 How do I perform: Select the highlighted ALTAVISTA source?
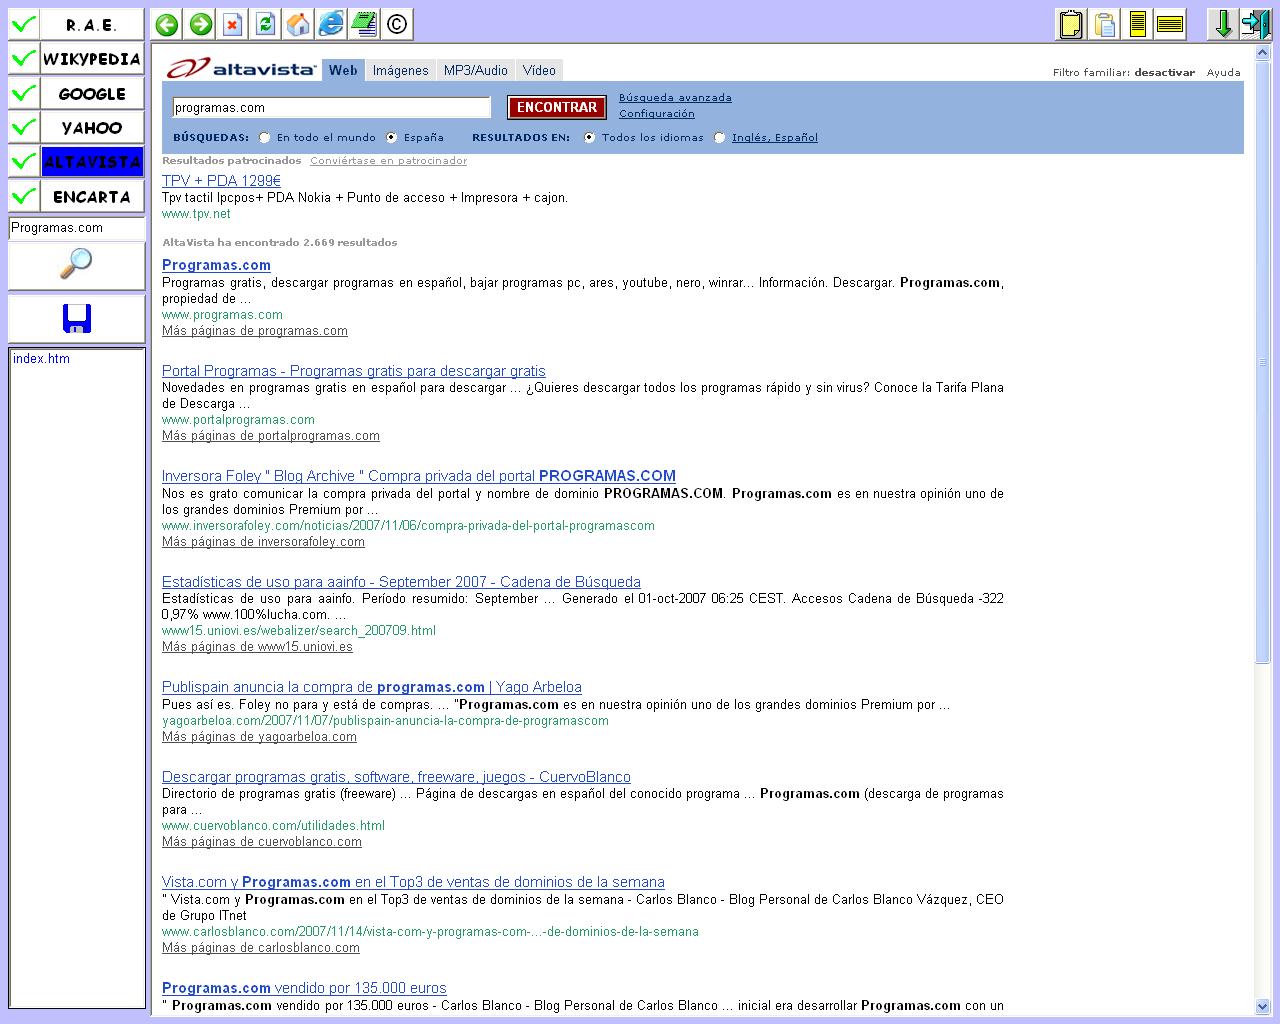92,161
